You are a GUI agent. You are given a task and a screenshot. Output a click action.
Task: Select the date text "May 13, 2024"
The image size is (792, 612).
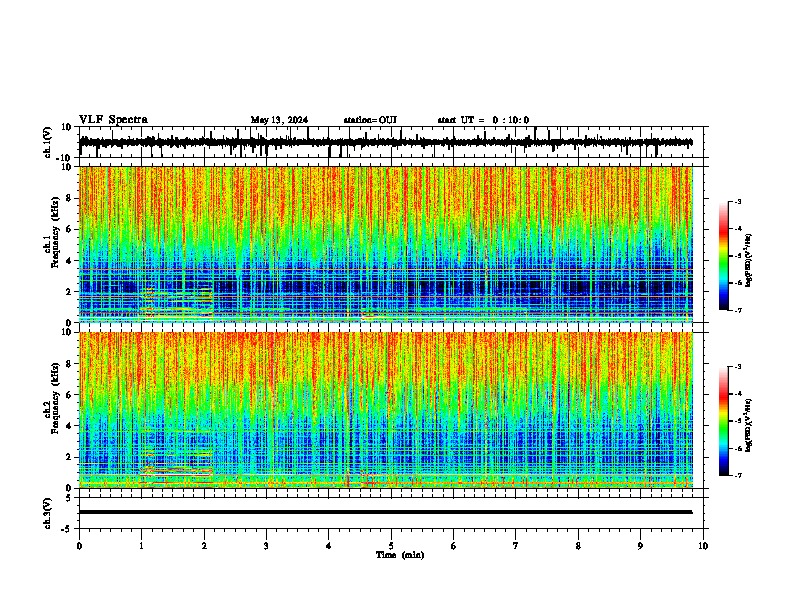[279, 120]
